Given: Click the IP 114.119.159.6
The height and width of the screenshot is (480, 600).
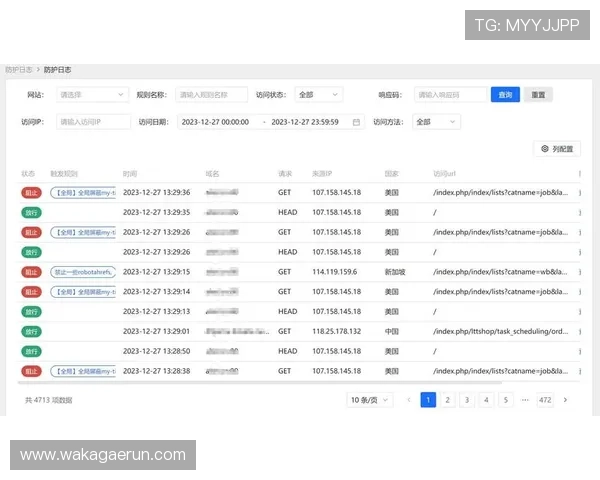Looking at the screenshot, I should tap(334, 272).
